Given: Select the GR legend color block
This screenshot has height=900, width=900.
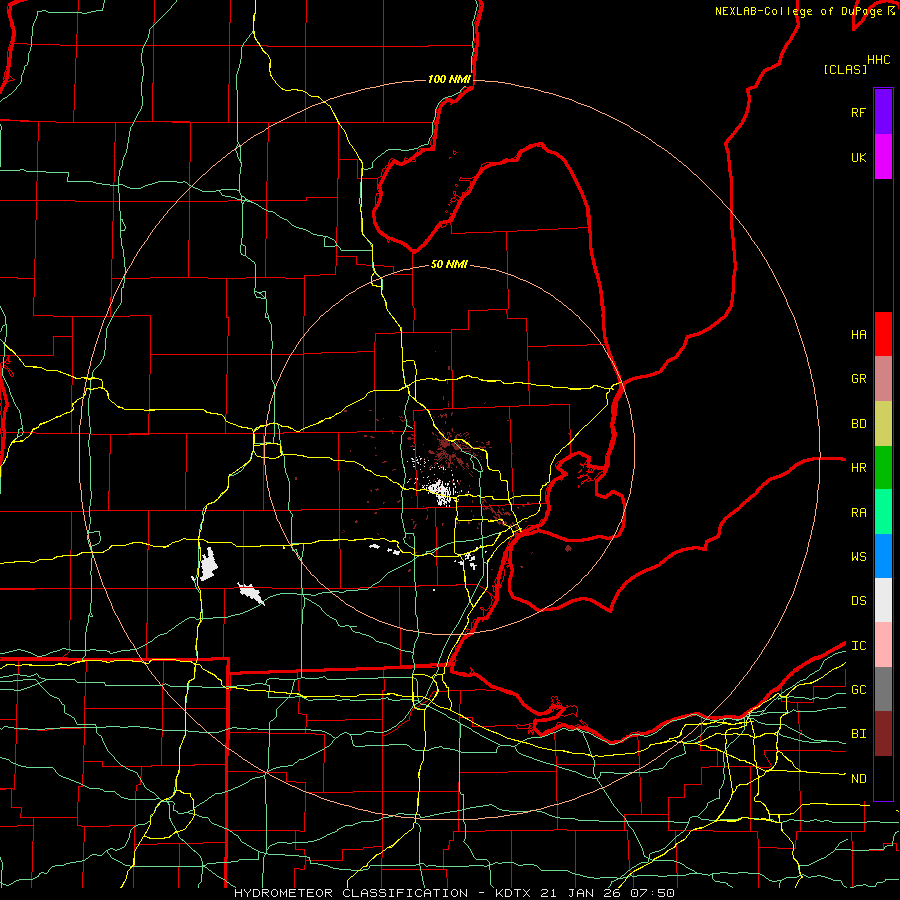Looking at the screenshot, I should coord(883,379).
